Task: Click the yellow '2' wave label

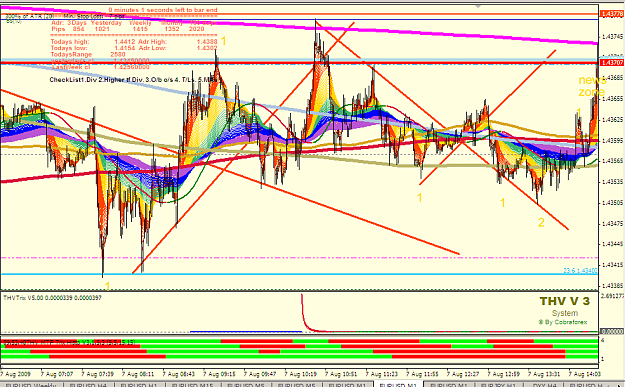Action: click(541, 222)
